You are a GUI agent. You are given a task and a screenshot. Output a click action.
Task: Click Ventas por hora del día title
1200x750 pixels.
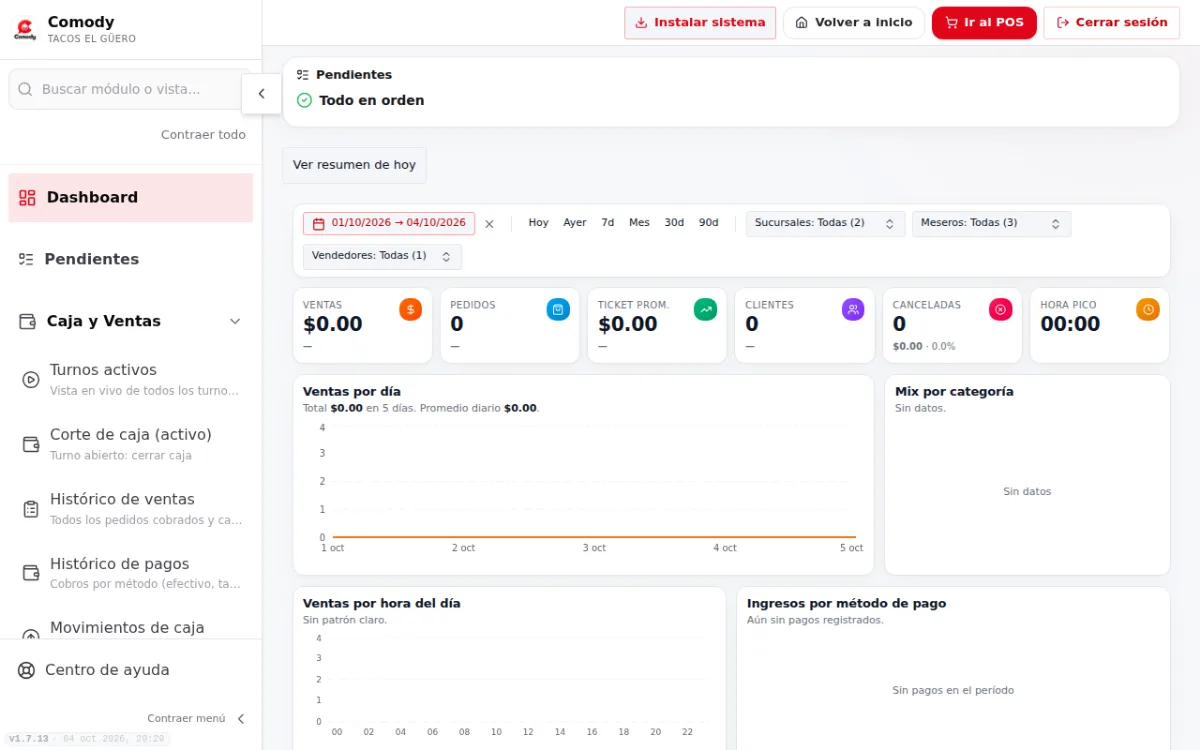(x=382, y=603)
